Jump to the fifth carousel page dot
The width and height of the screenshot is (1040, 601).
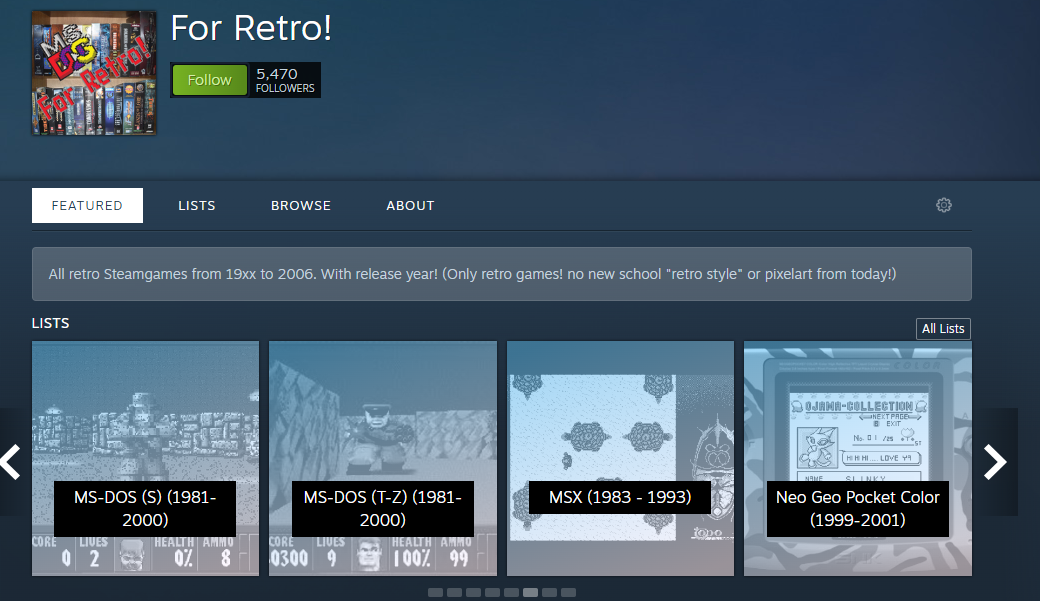[x=511, y=592]
